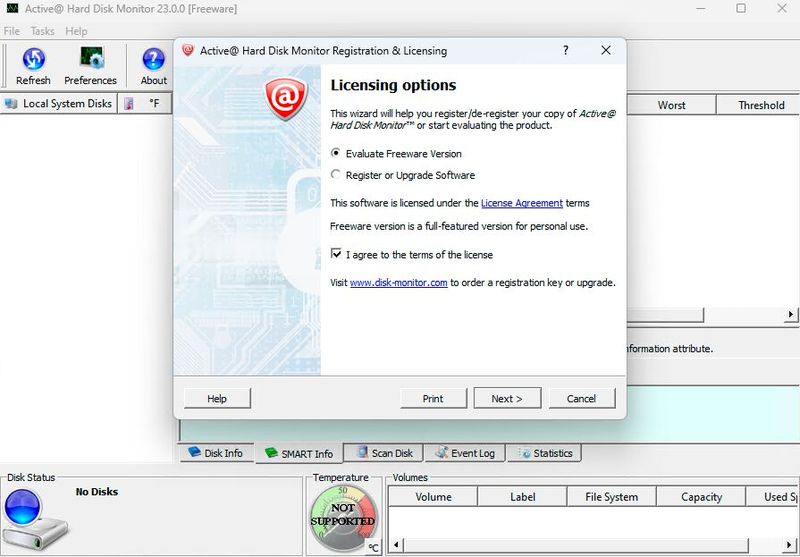Select Register or Upgrade Software option

(x=335, y=174)
